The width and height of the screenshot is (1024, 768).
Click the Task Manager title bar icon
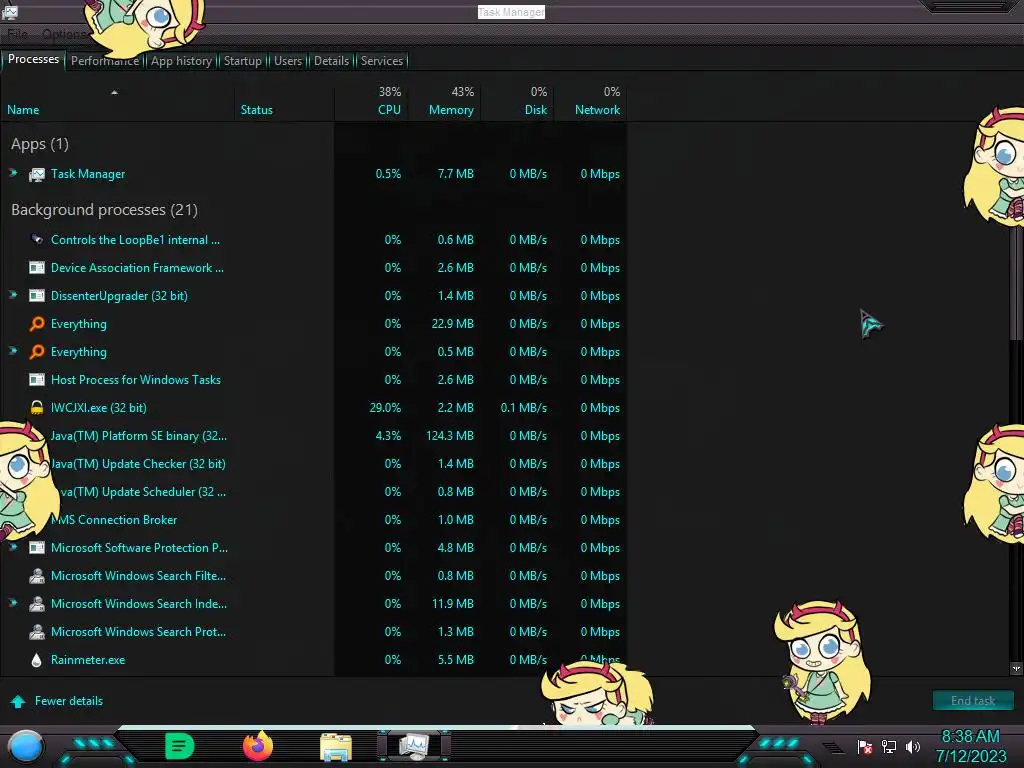[10, 10]
